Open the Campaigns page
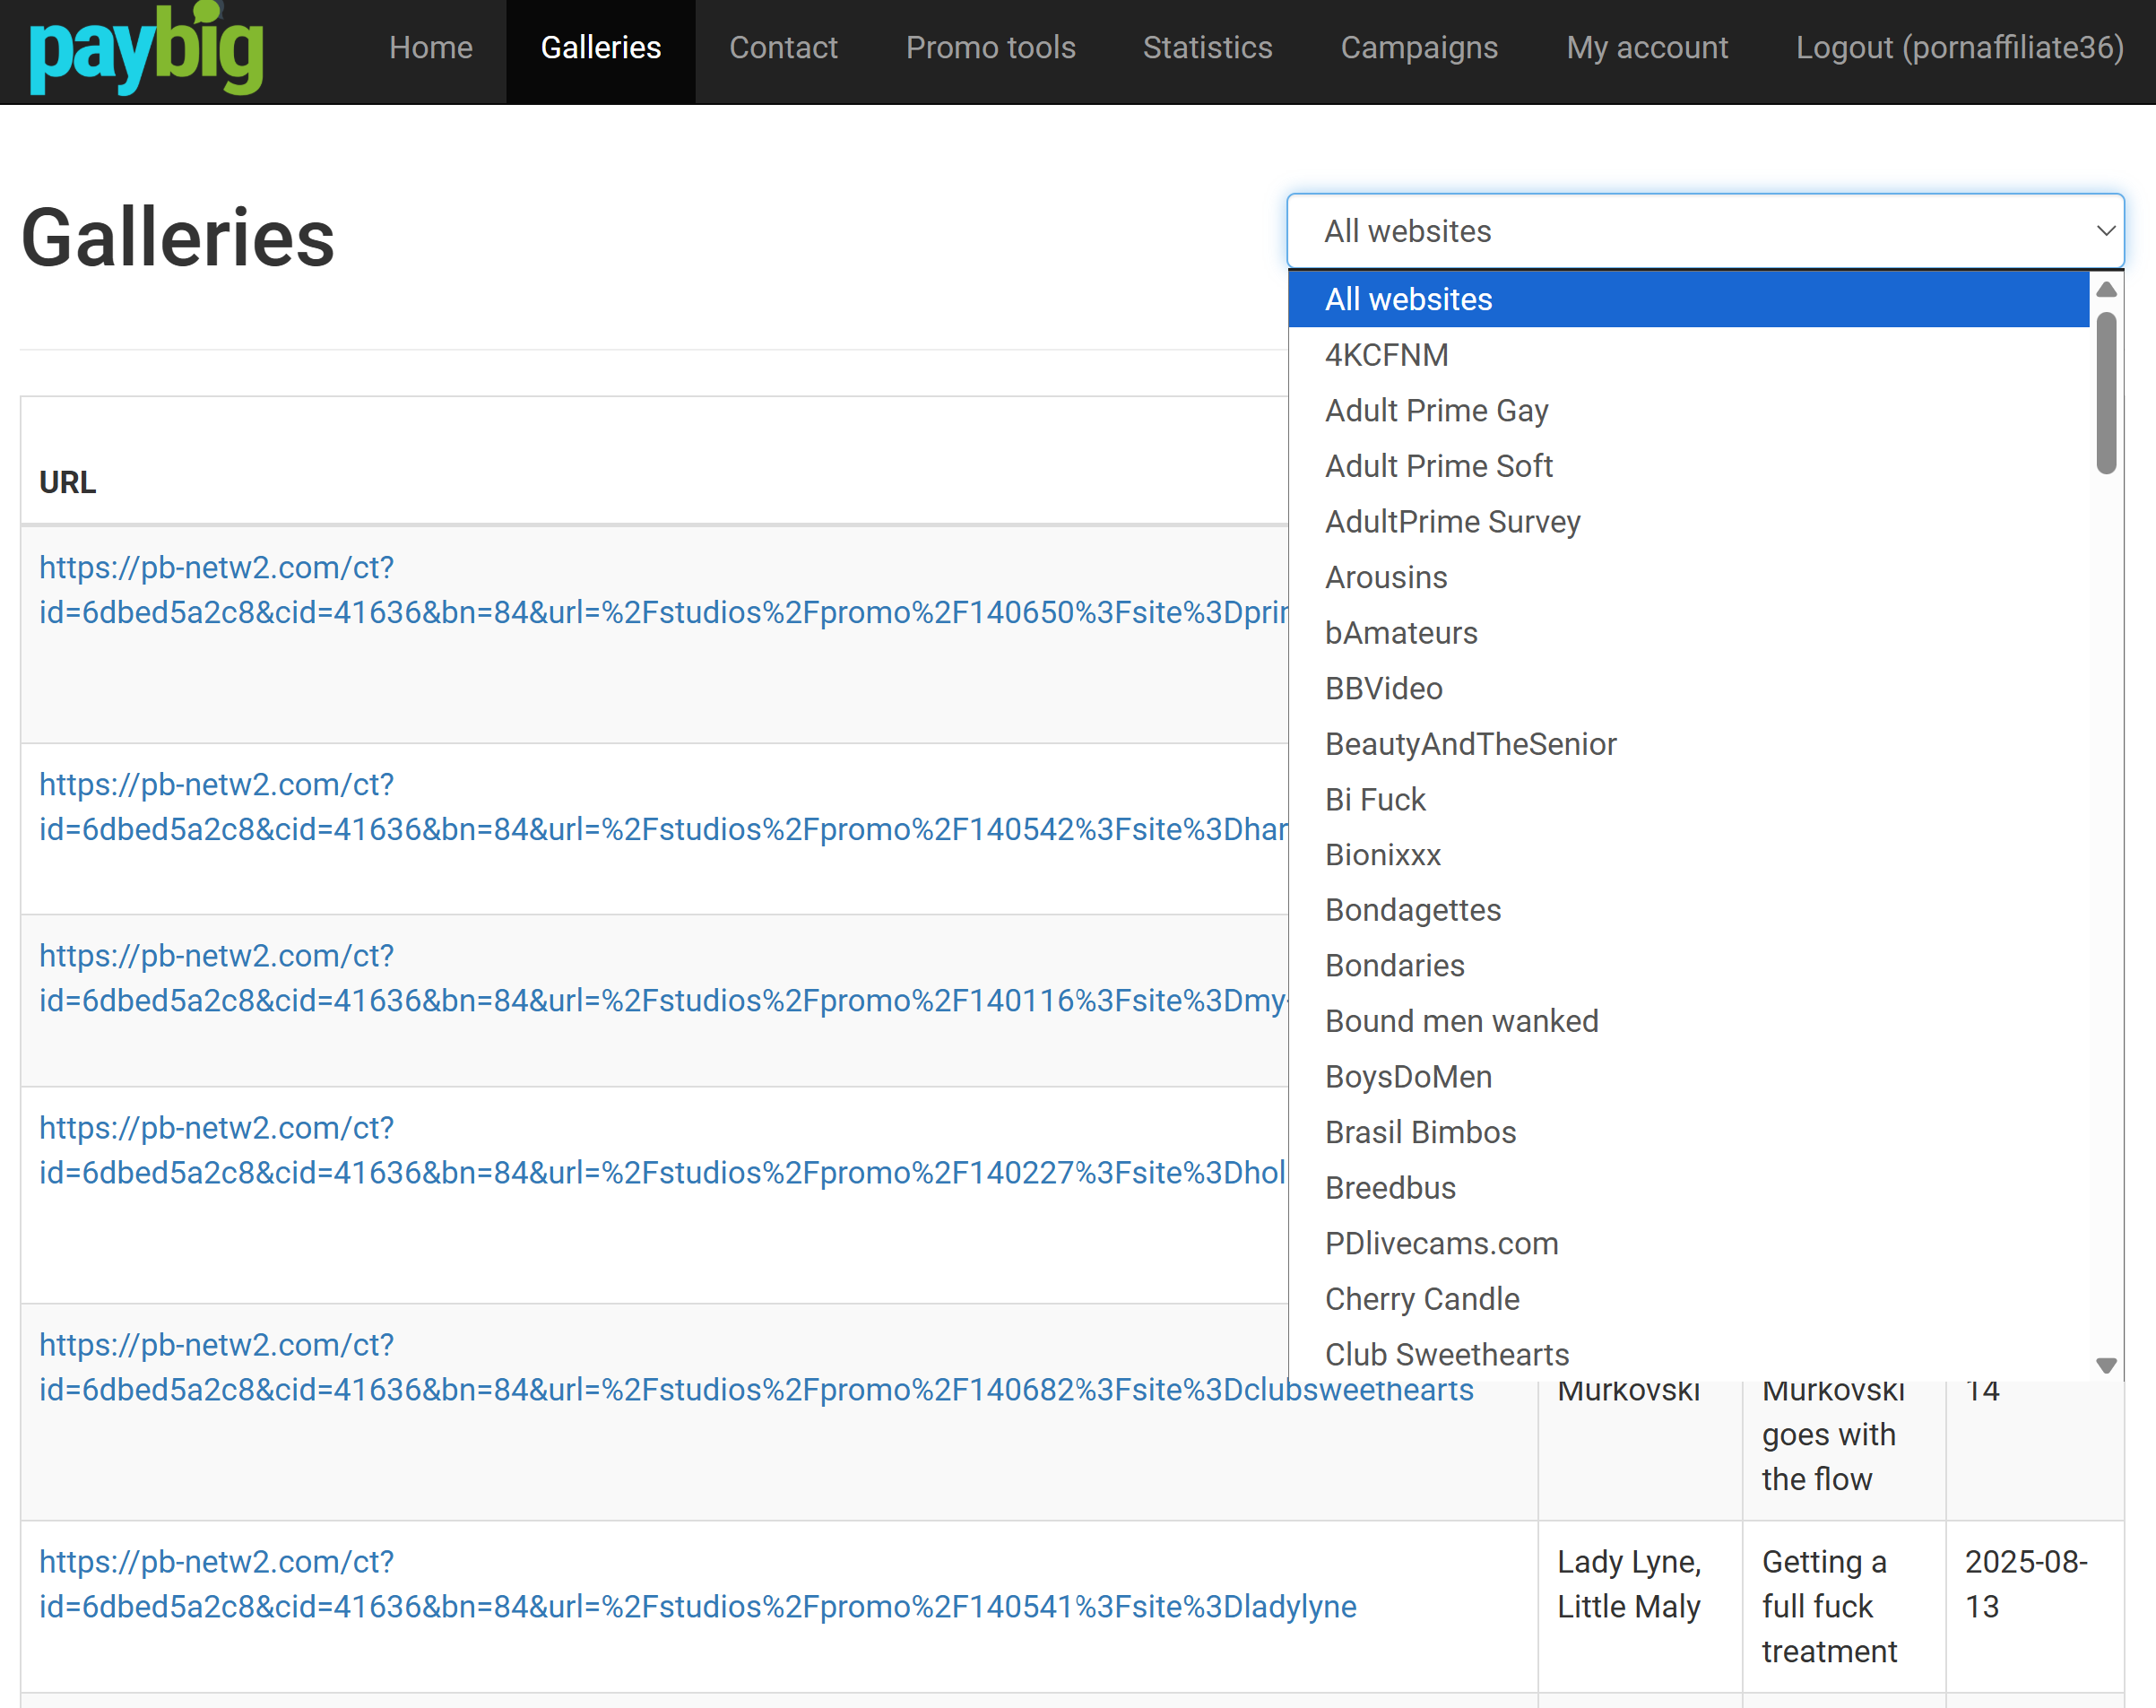The width and height of the screenshot is (2156, 1708). point(1419,48)
